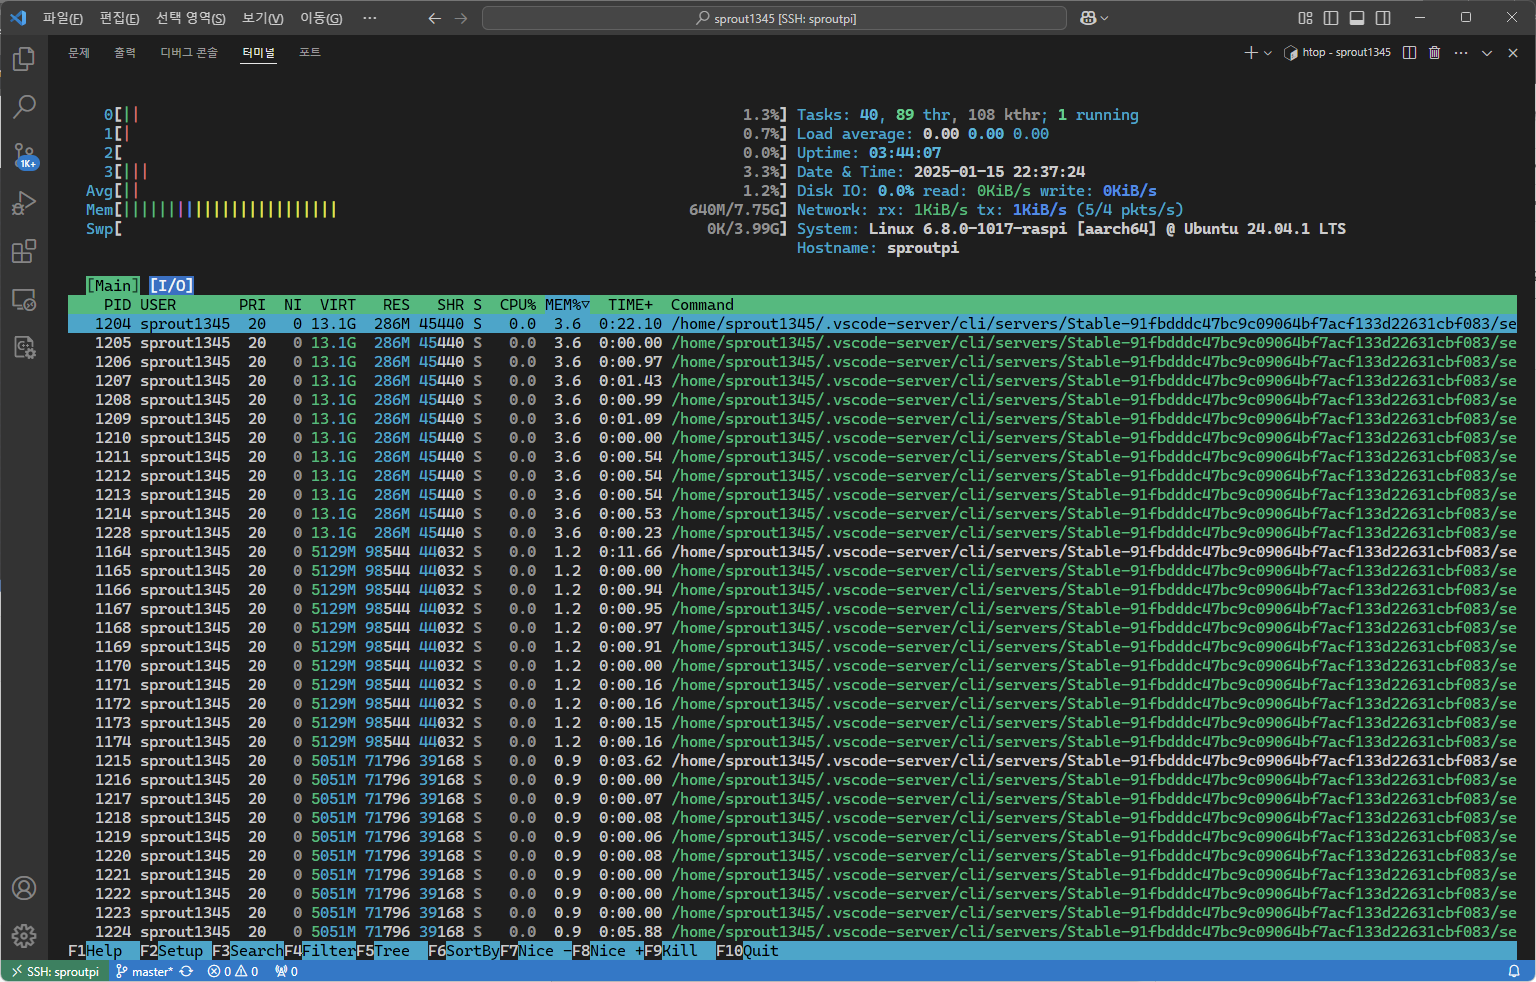Select the htop [Main] tab
The height and width of the screenshot is (982, 1536).
point(113,286)
